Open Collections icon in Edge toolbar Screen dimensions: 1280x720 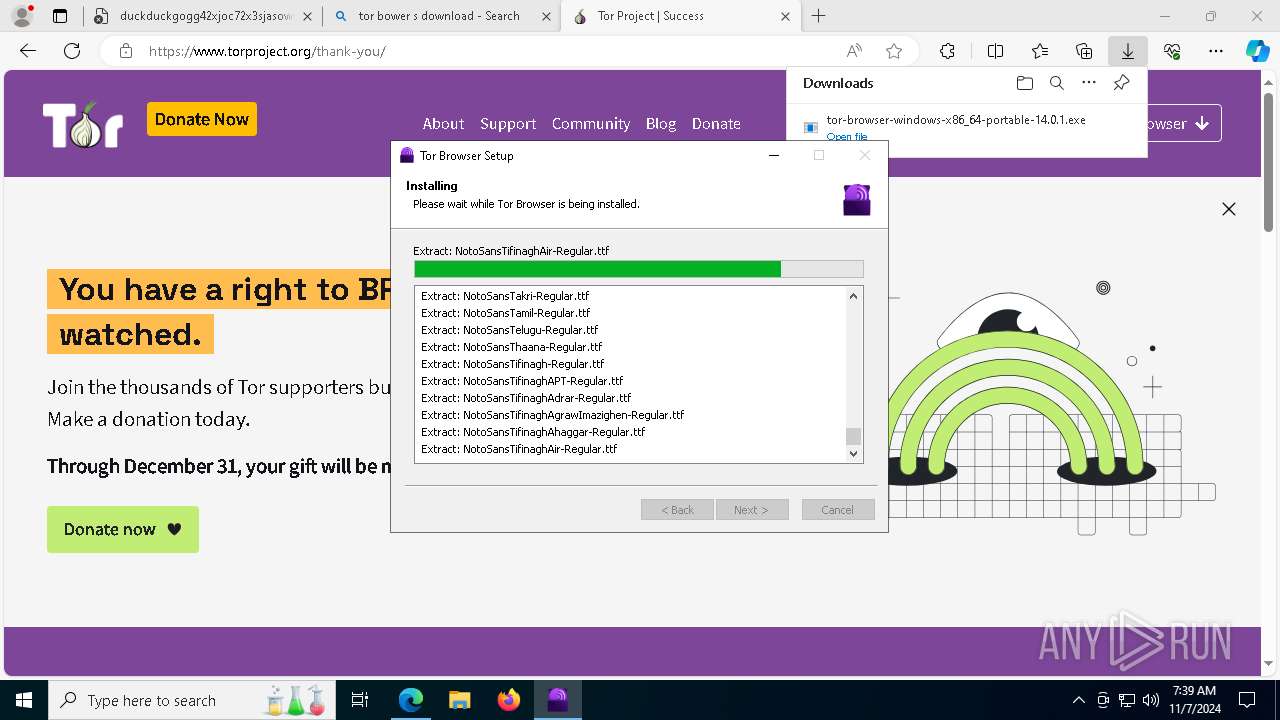coord(1084,51)
